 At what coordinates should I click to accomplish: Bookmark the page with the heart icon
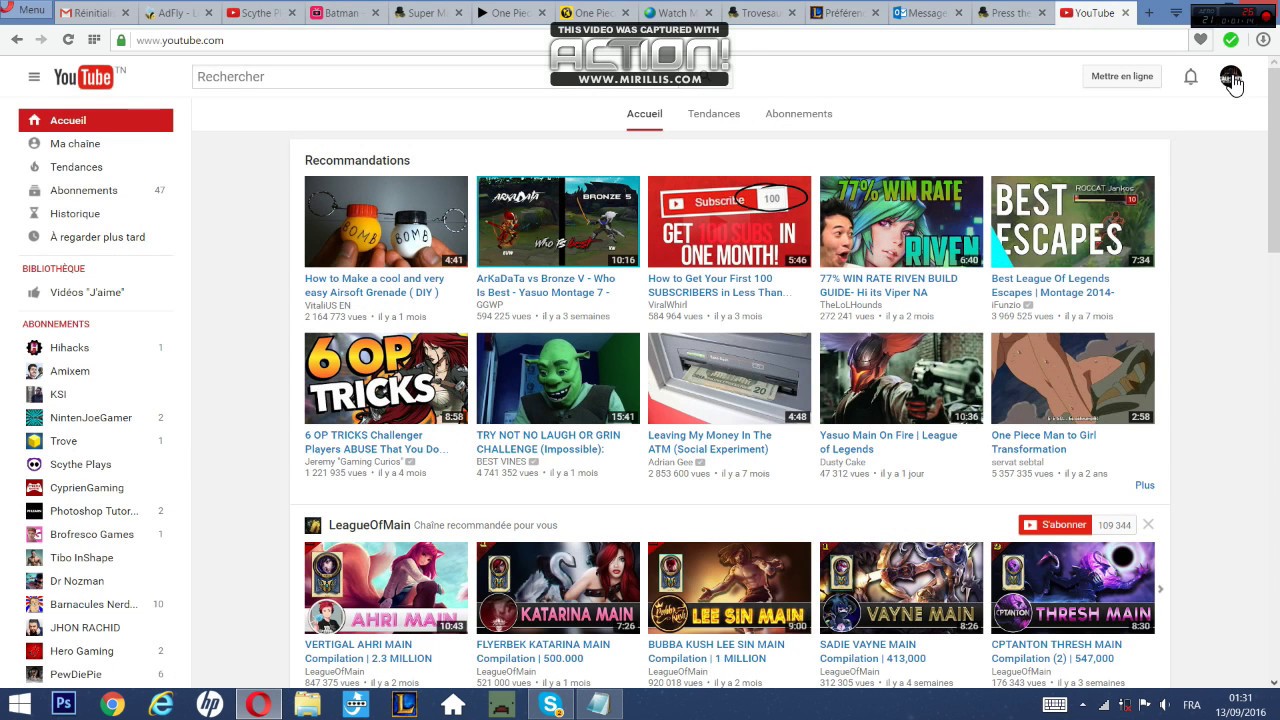coord(1201,40)
